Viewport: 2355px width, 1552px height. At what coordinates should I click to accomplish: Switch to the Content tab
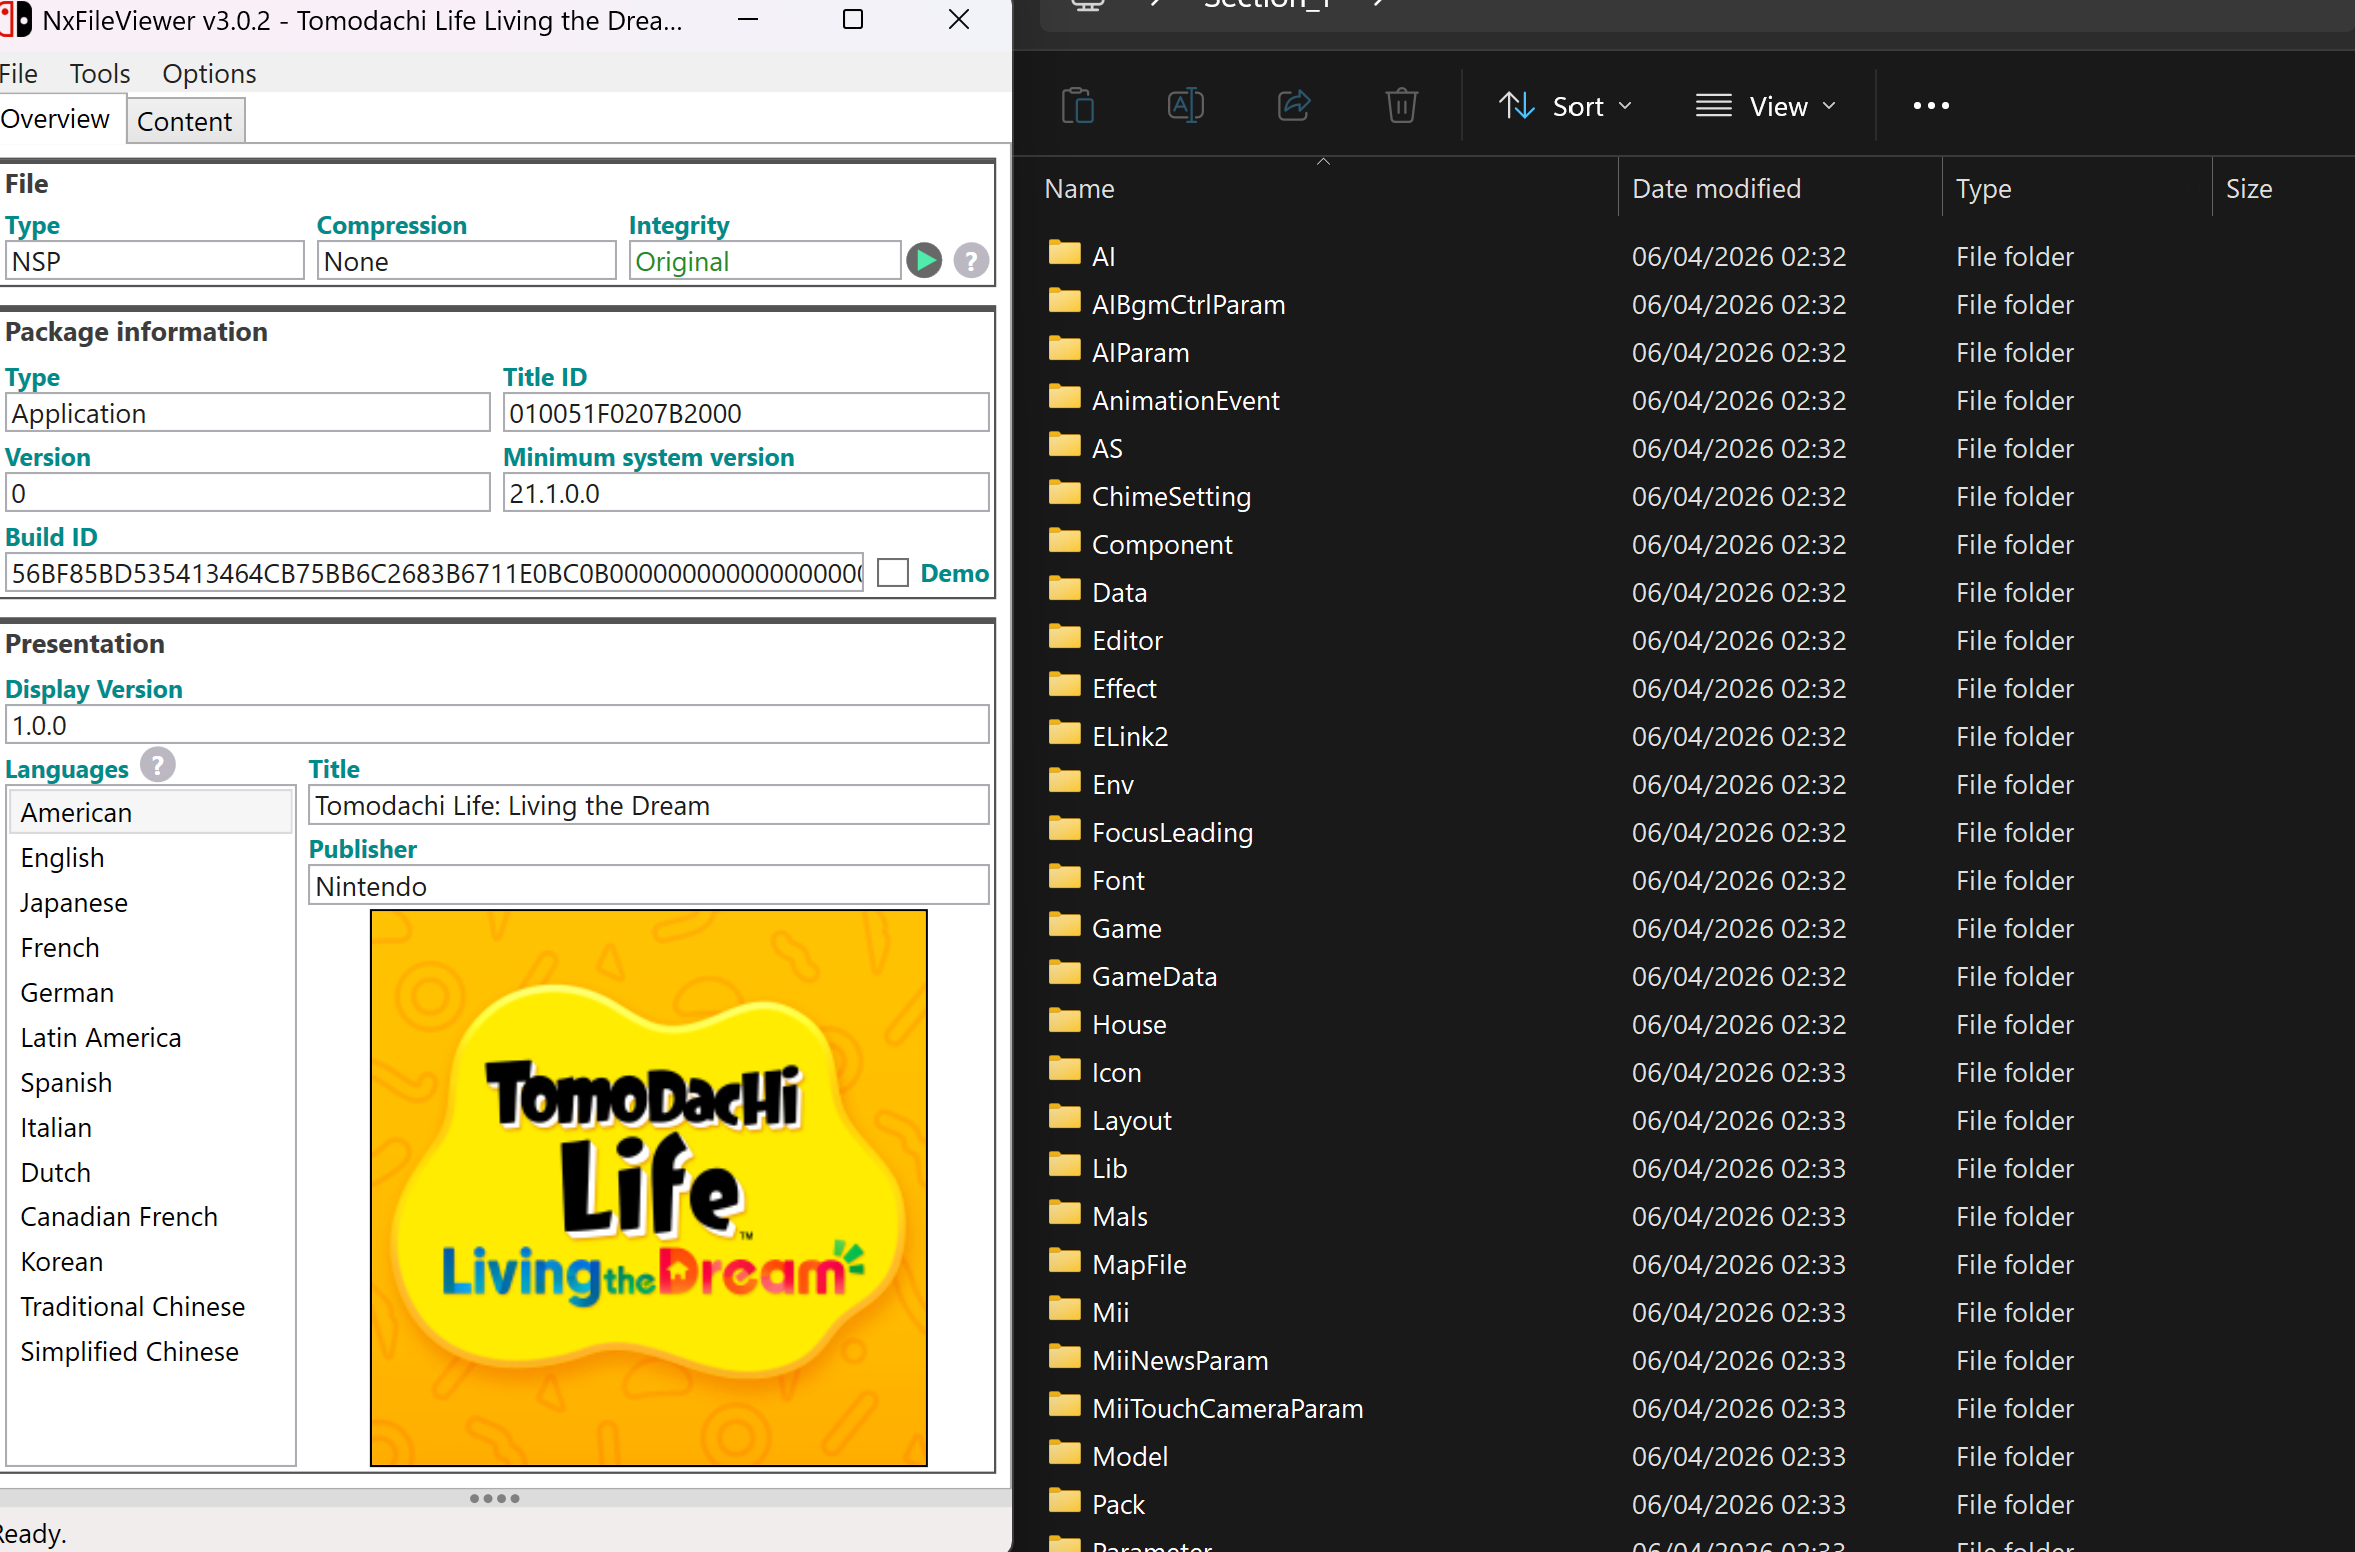coord(184,121)
